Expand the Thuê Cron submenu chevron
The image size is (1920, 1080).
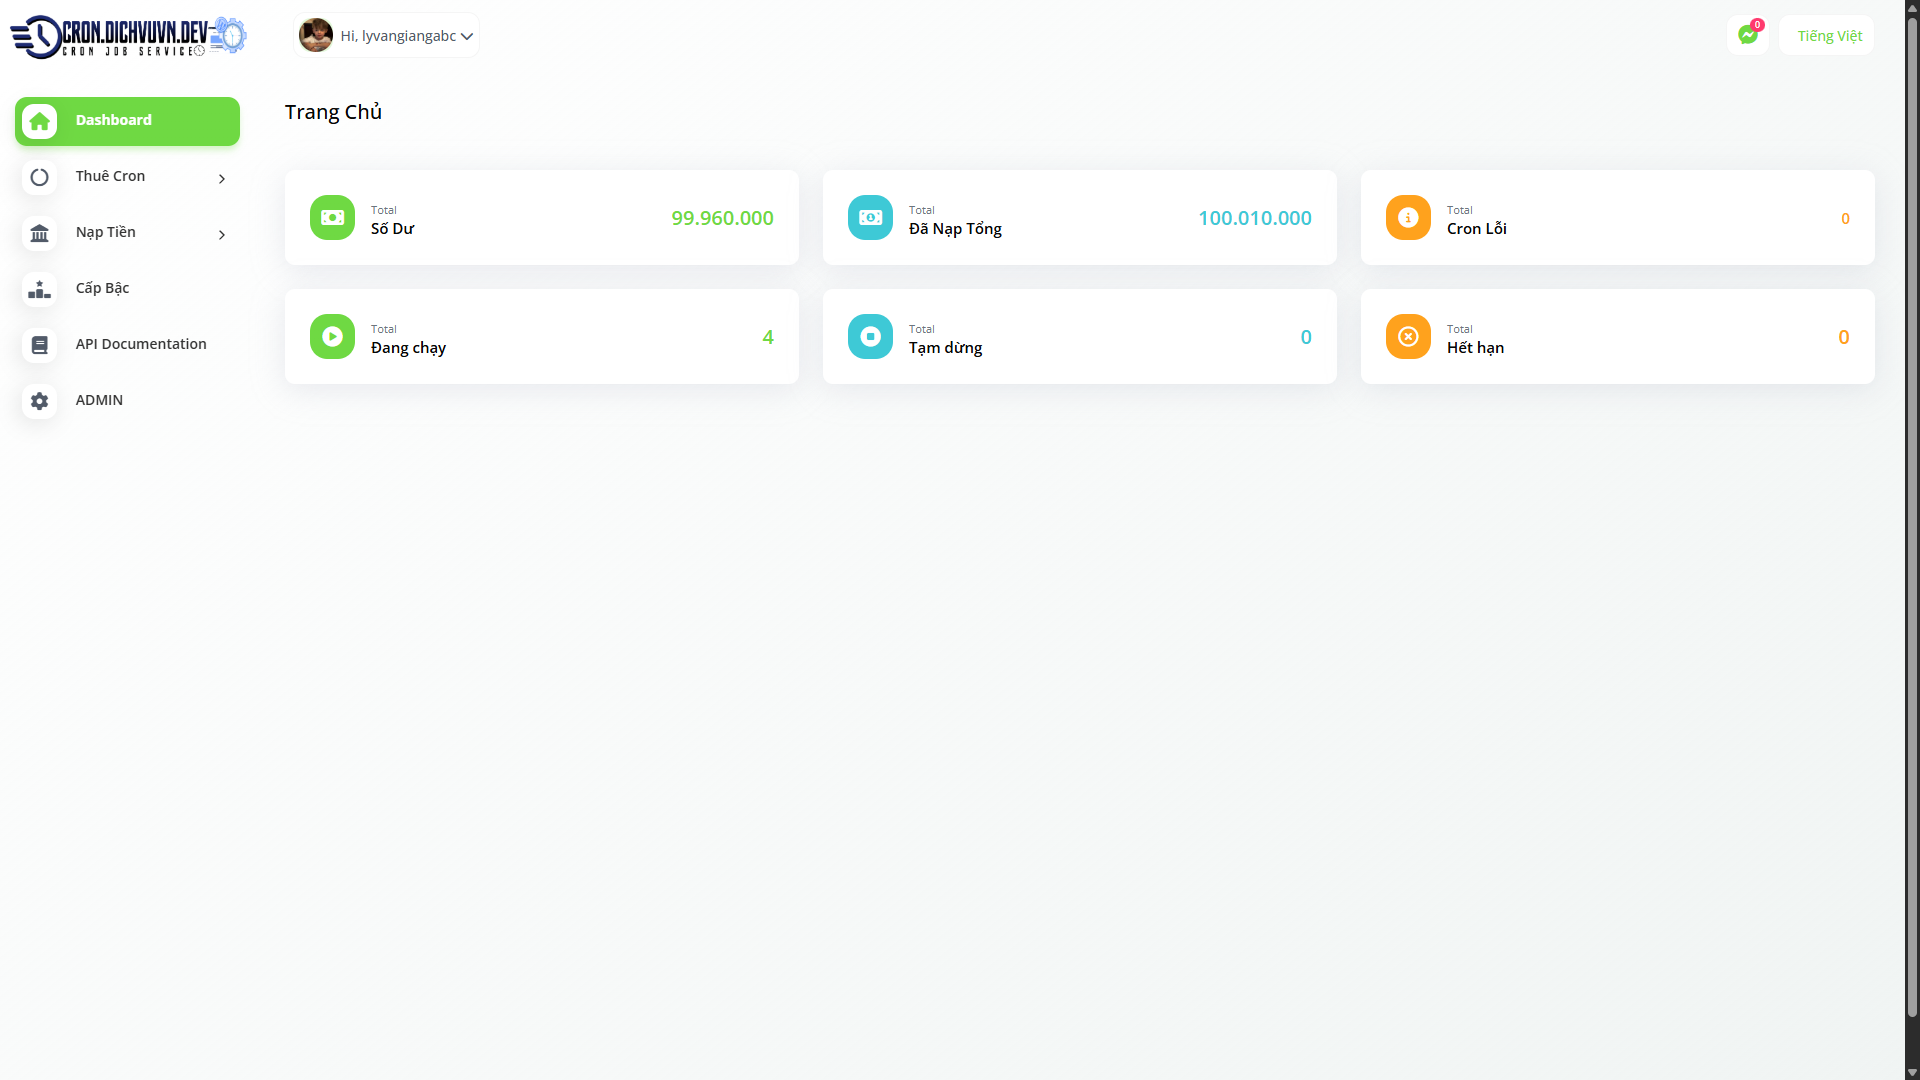(222, 179)
